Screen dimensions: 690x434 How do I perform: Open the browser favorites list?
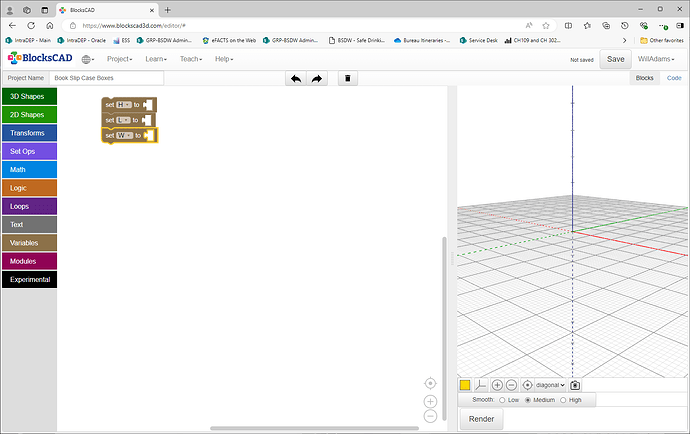[587, 26]
